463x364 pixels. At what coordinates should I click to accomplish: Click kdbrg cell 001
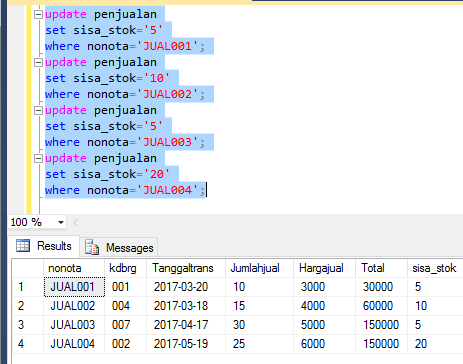[x=126, y=287]
